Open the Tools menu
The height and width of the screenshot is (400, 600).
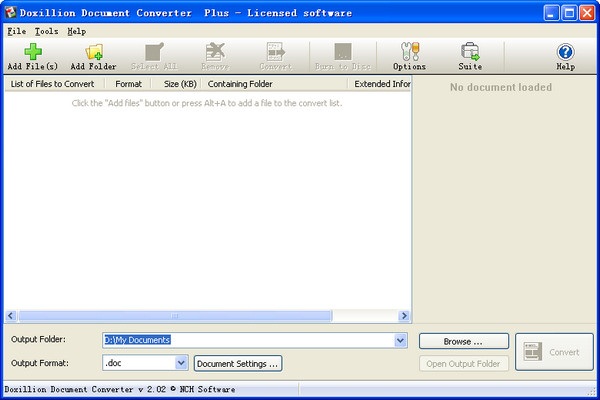[x=46, y=31]
